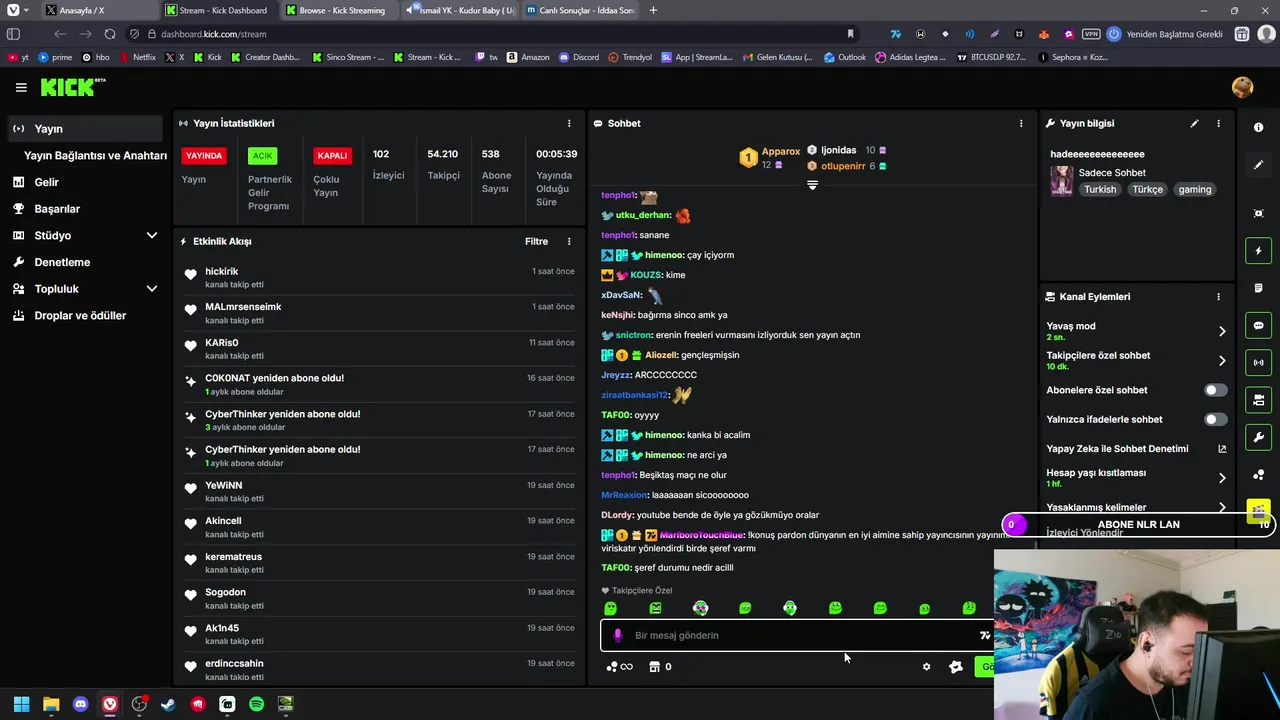Open Yasaklanmış kelimeler chevron

[x=1222, y=508]
